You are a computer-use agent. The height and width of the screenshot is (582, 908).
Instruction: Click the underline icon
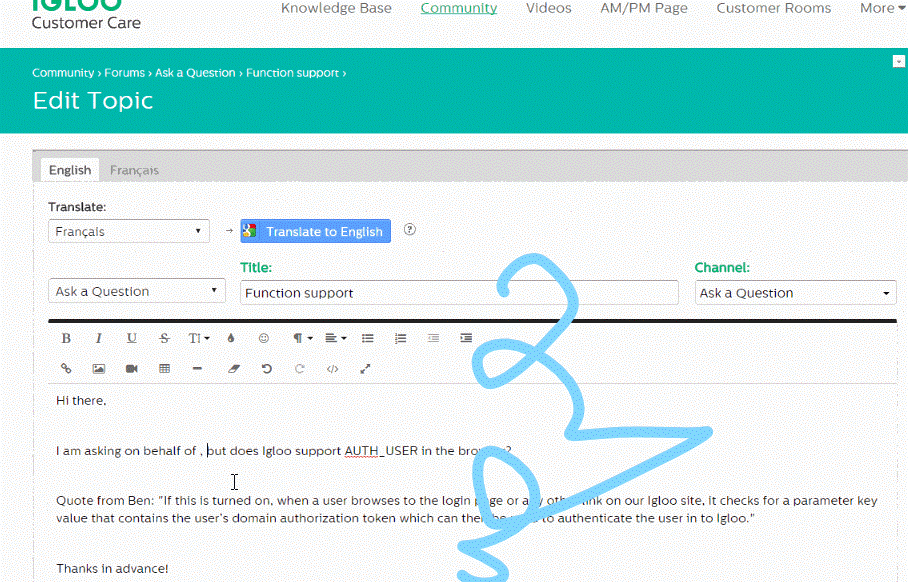(132, 338)
